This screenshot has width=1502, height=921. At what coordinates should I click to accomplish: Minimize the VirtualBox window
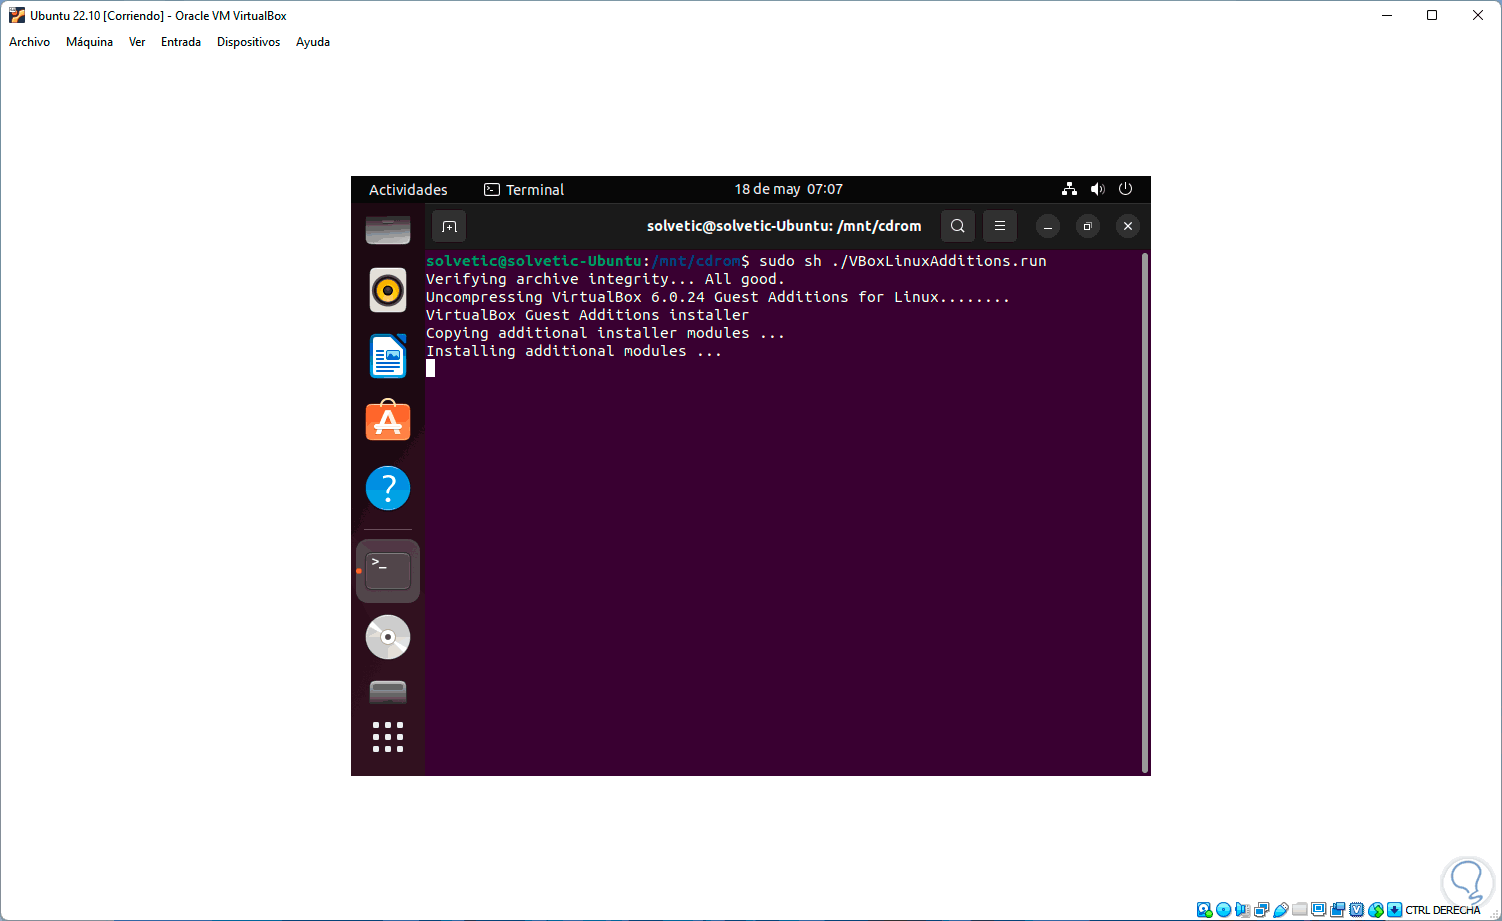coord(1387,15)
